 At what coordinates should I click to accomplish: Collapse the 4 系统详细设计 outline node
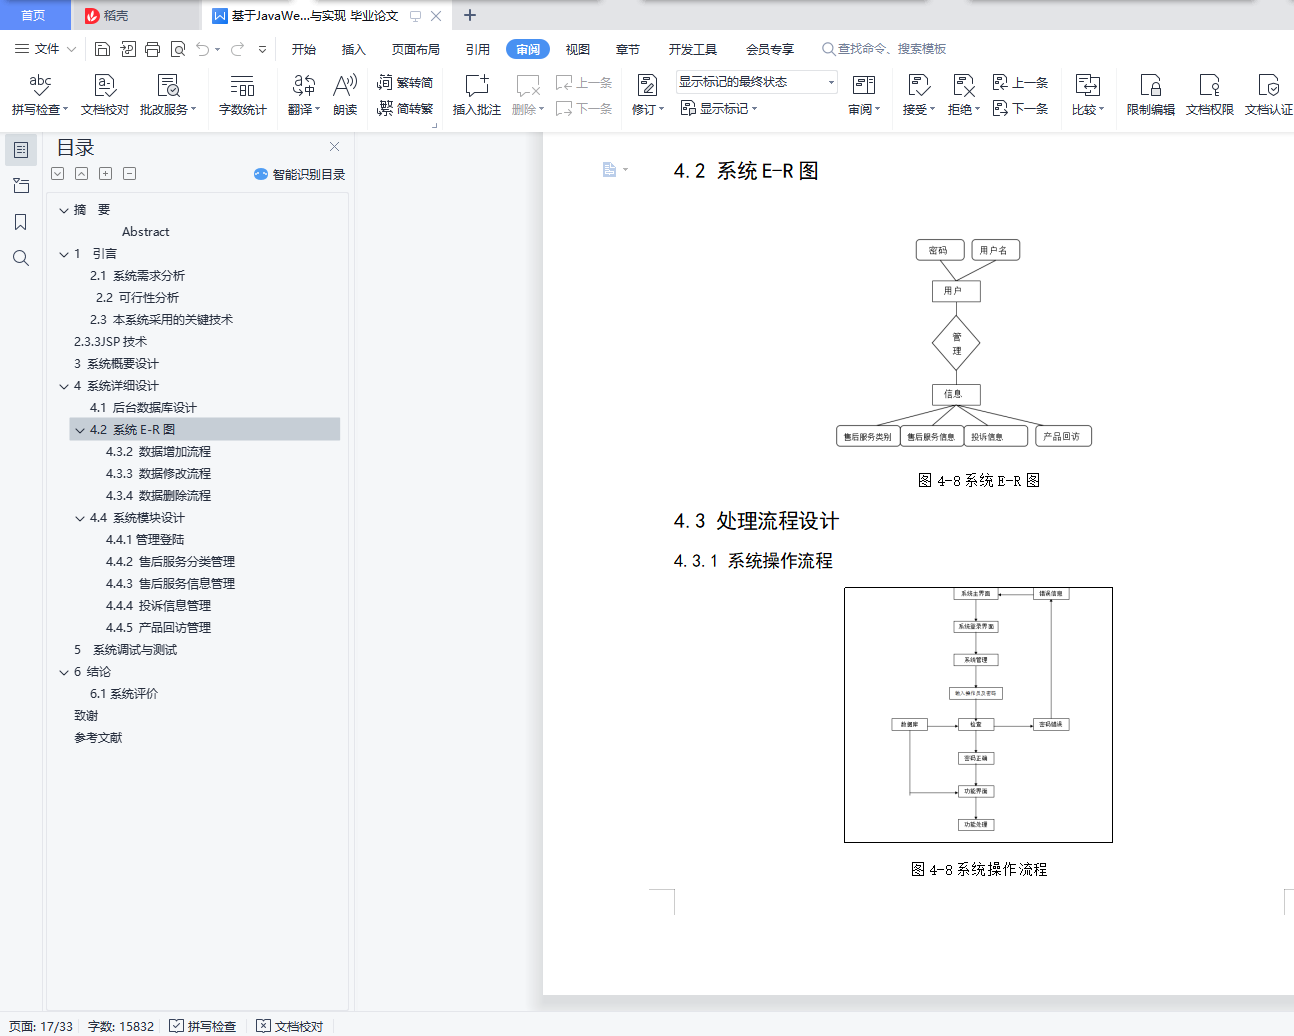[x=64, y=386]
